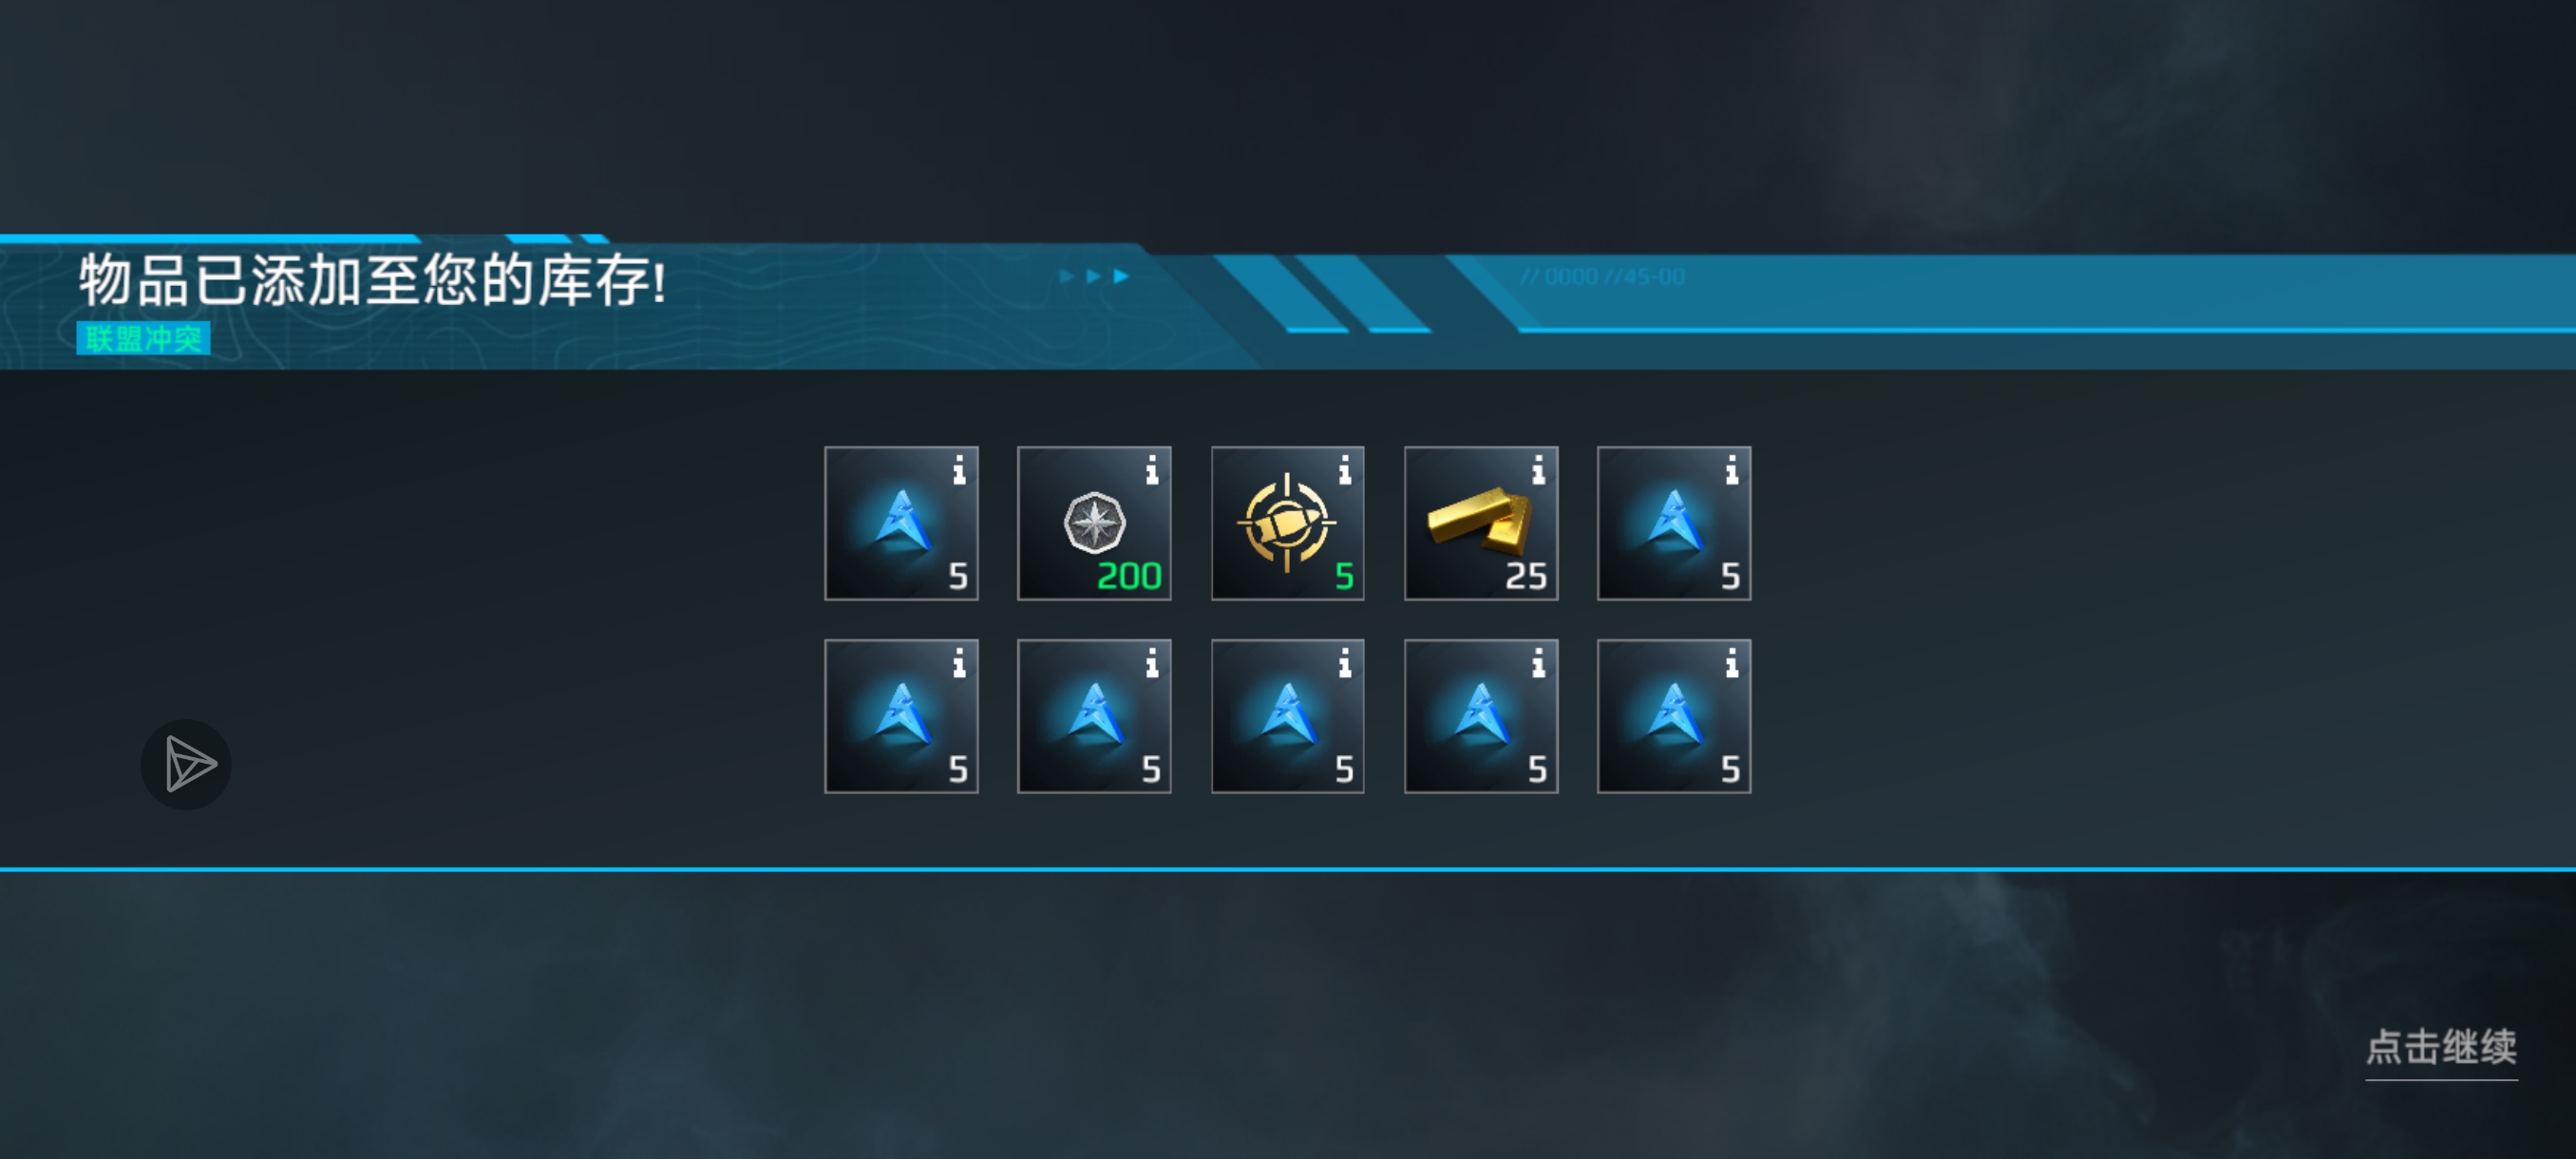2576x1159 pixels.
Task: Select the middle blue crystal in bottom row
Action: tap(1287, 716)
